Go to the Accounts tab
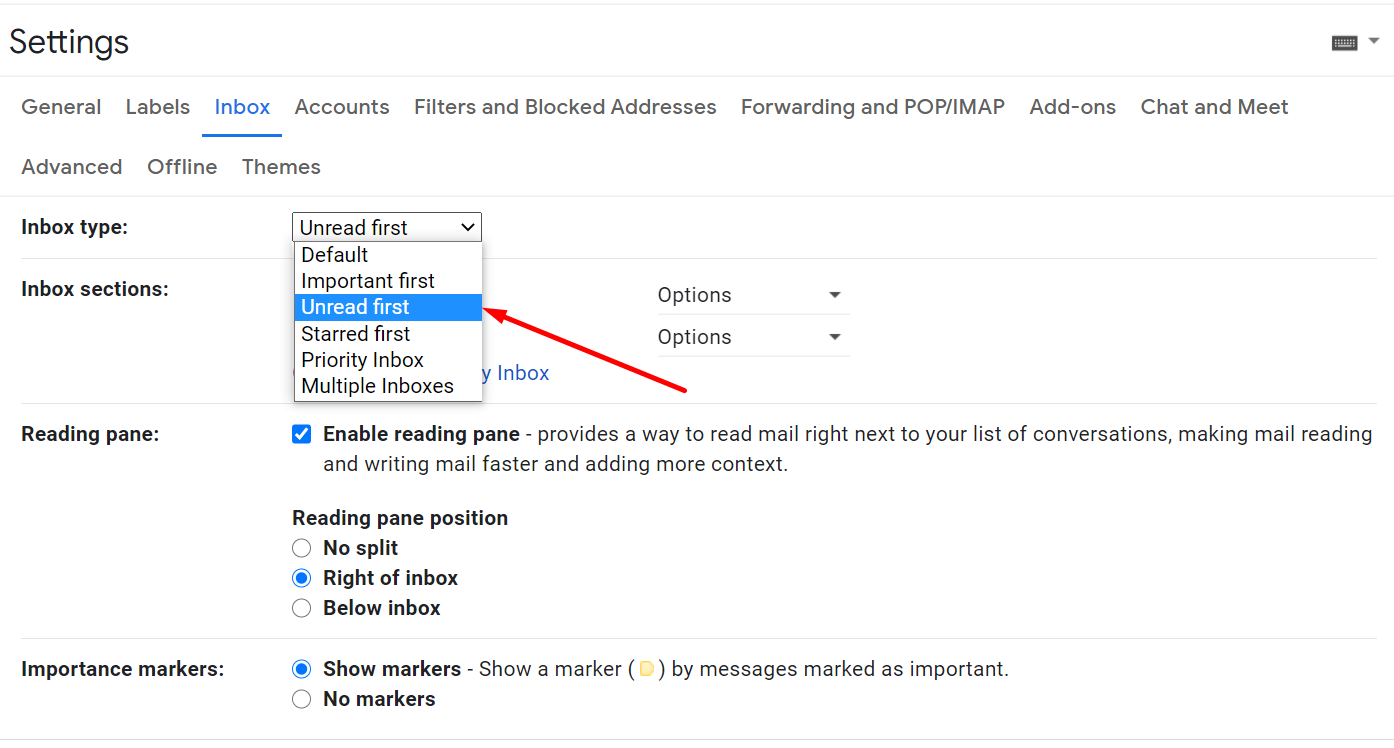This screenshot has height=748, width=1394. click(x=342, y=107)
